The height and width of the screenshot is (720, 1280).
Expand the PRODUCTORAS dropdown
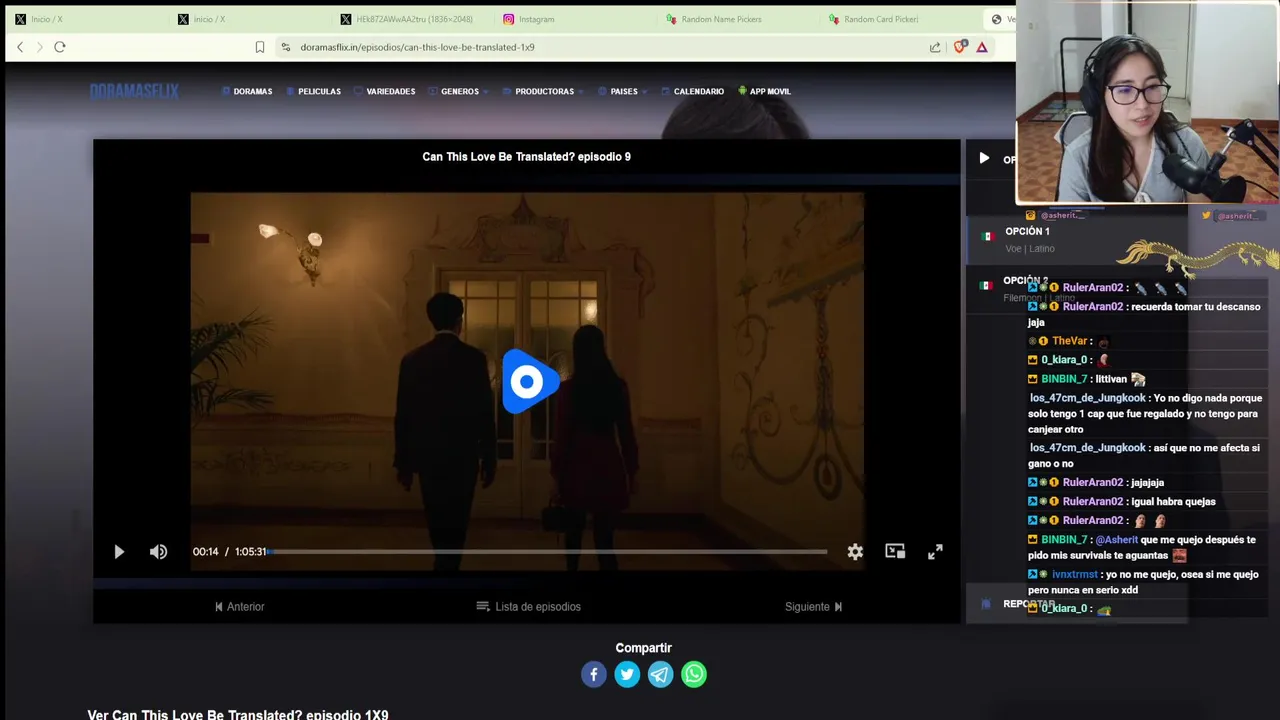[544, 91]
